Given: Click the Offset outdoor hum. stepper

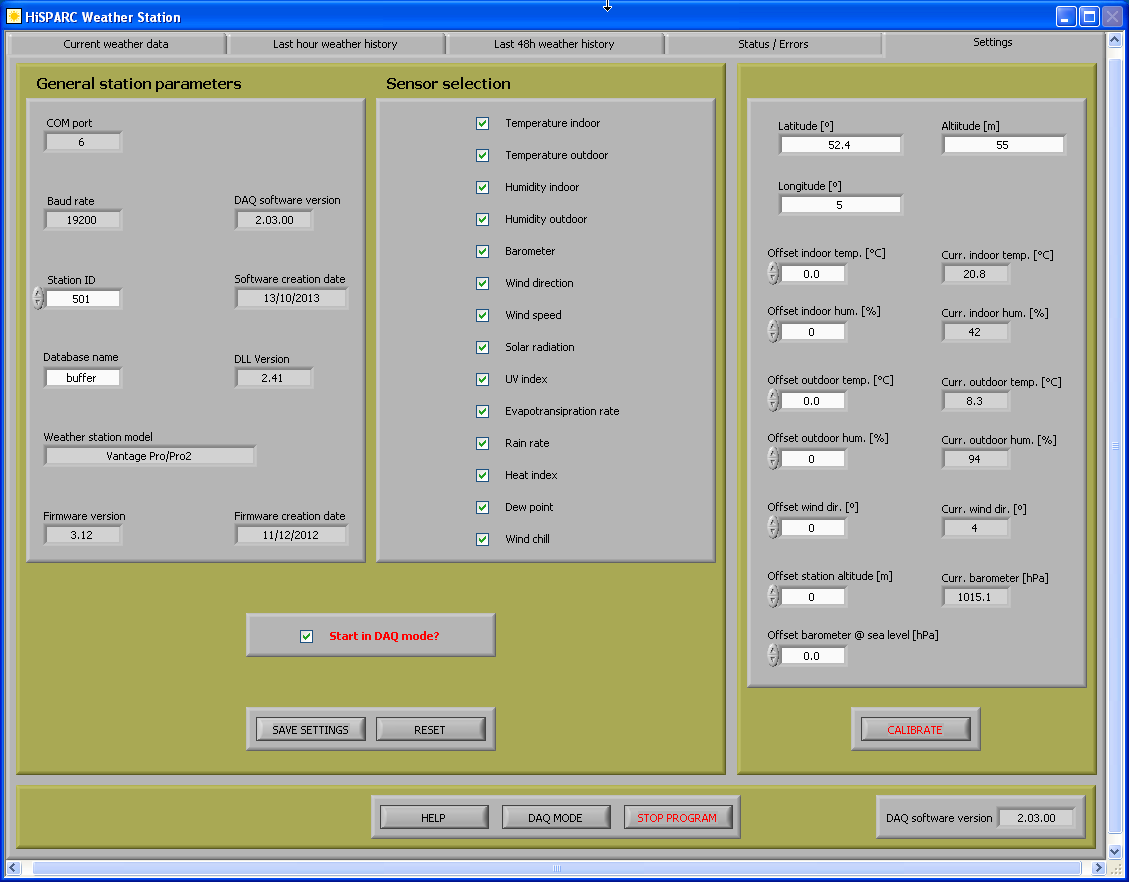Looking at the screenshot, I should click(x=773, y=459).
